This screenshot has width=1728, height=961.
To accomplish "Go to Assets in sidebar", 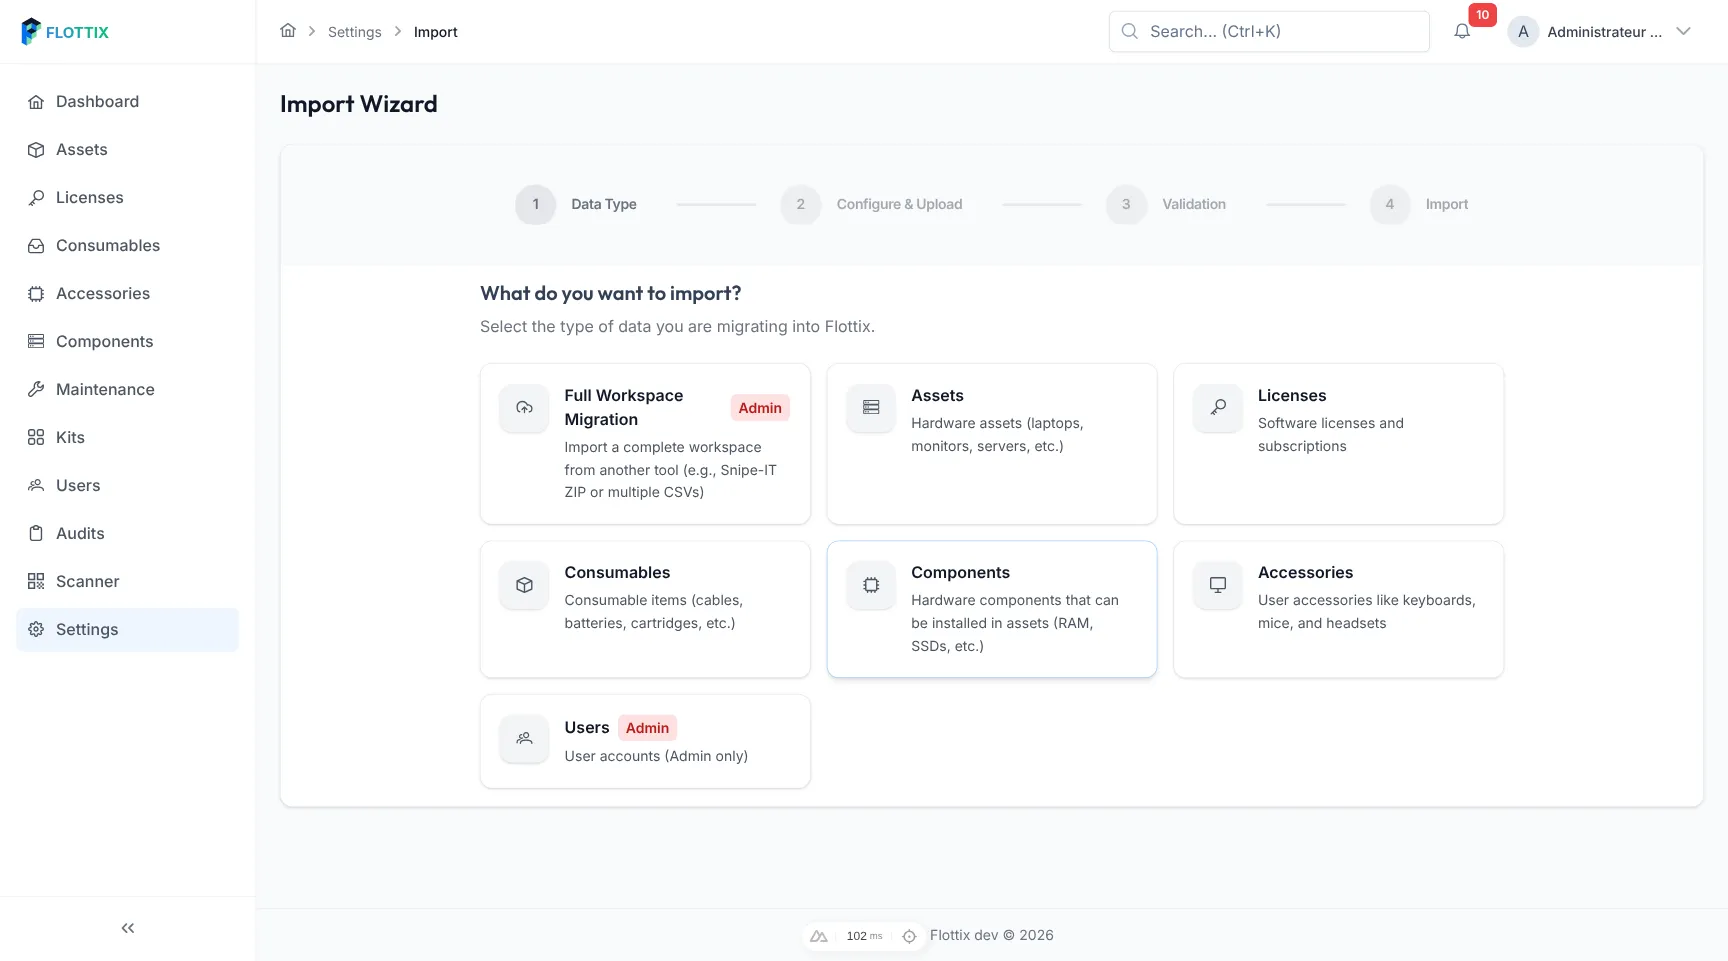I will (x=127, y=150).
